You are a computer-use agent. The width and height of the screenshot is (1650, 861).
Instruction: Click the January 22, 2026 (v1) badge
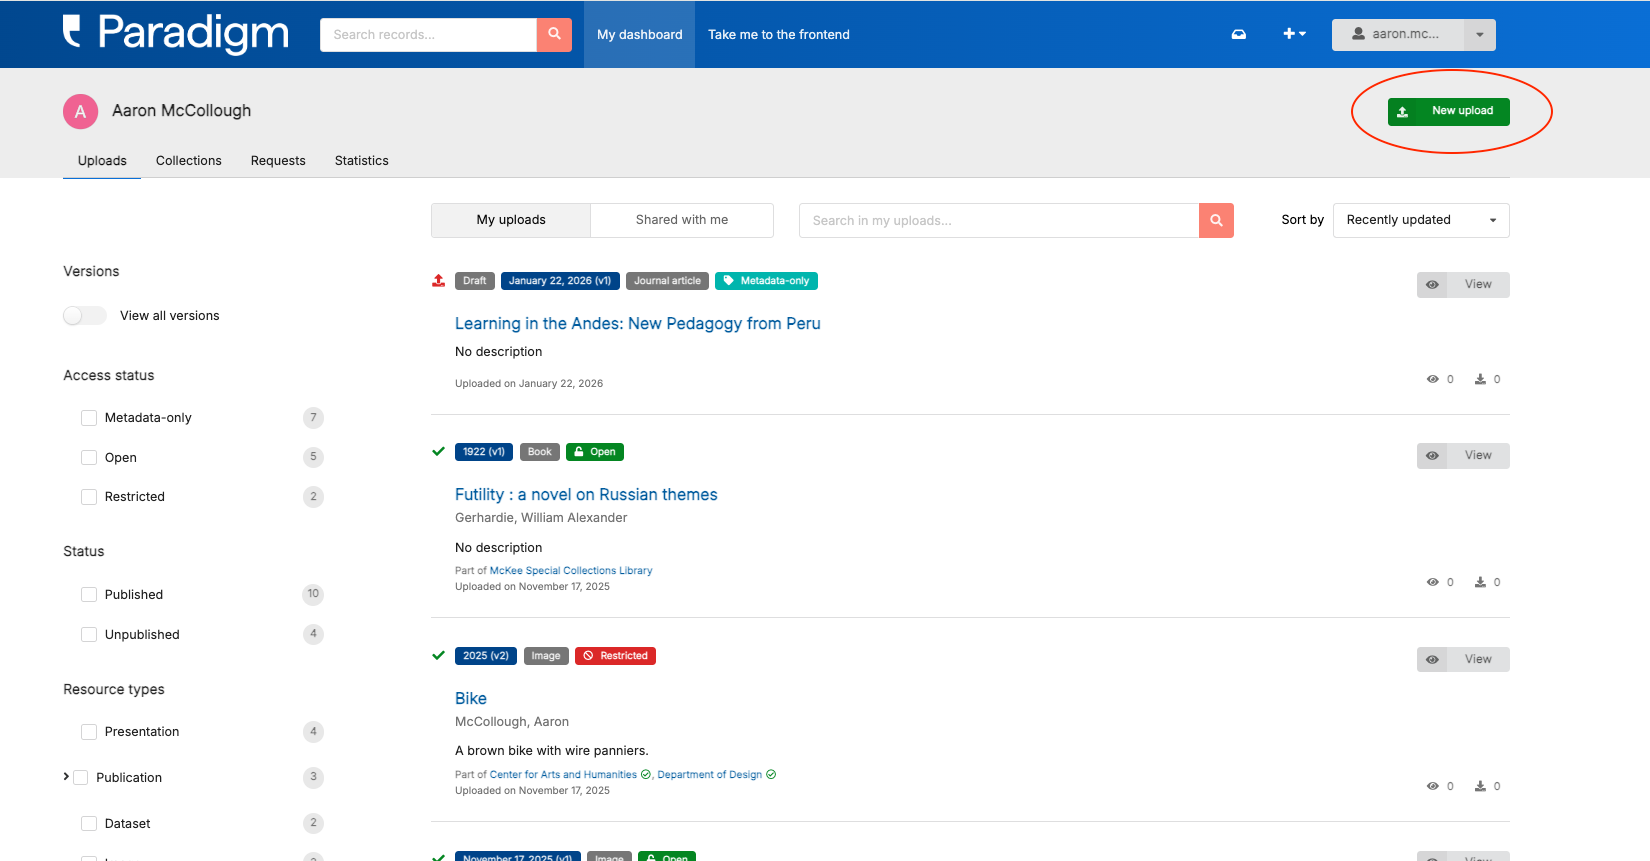[560, 281]
